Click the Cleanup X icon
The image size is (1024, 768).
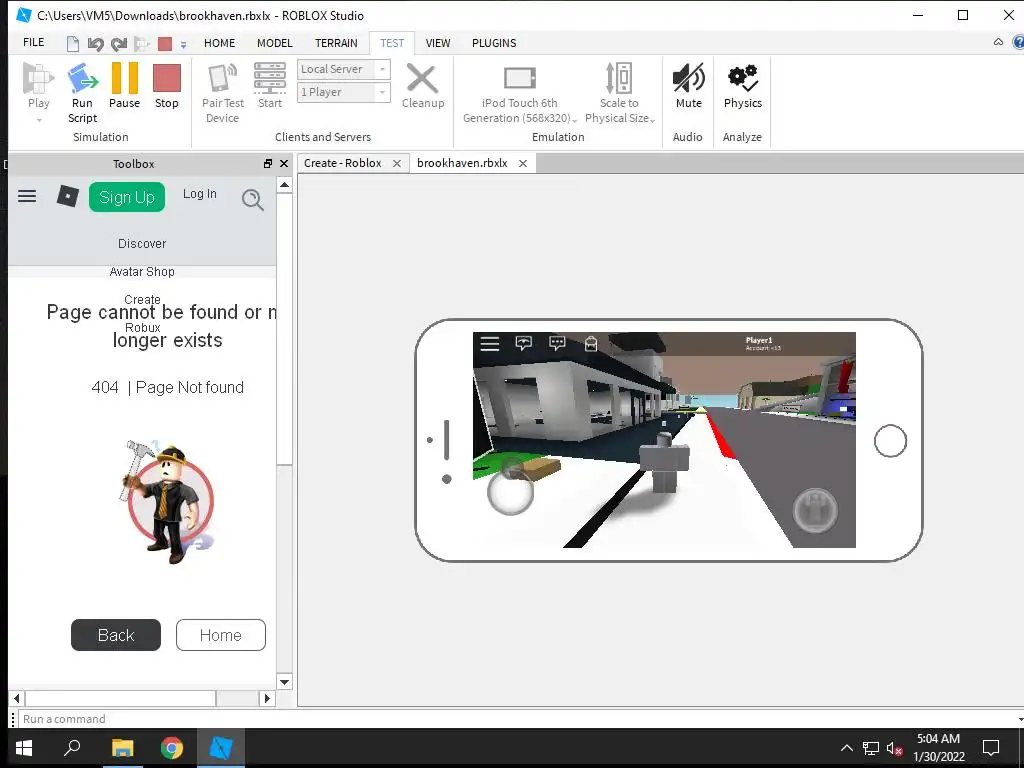423,78
